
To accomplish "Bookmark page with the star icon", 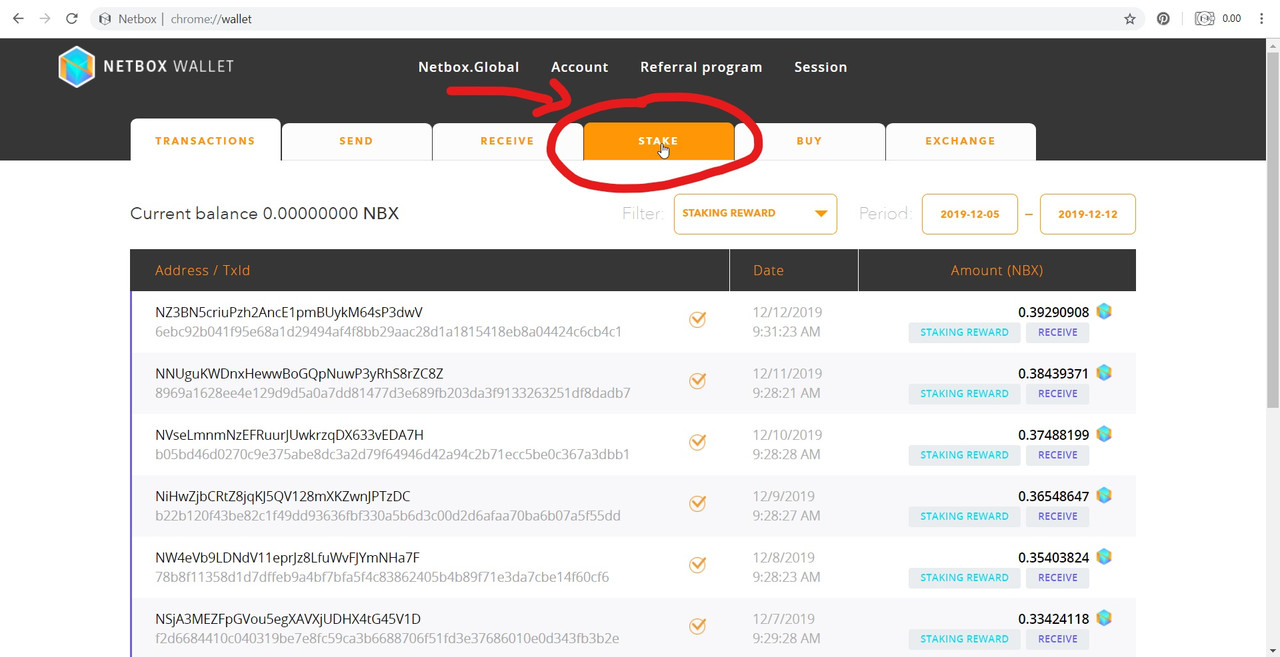I will point(1130,19).
